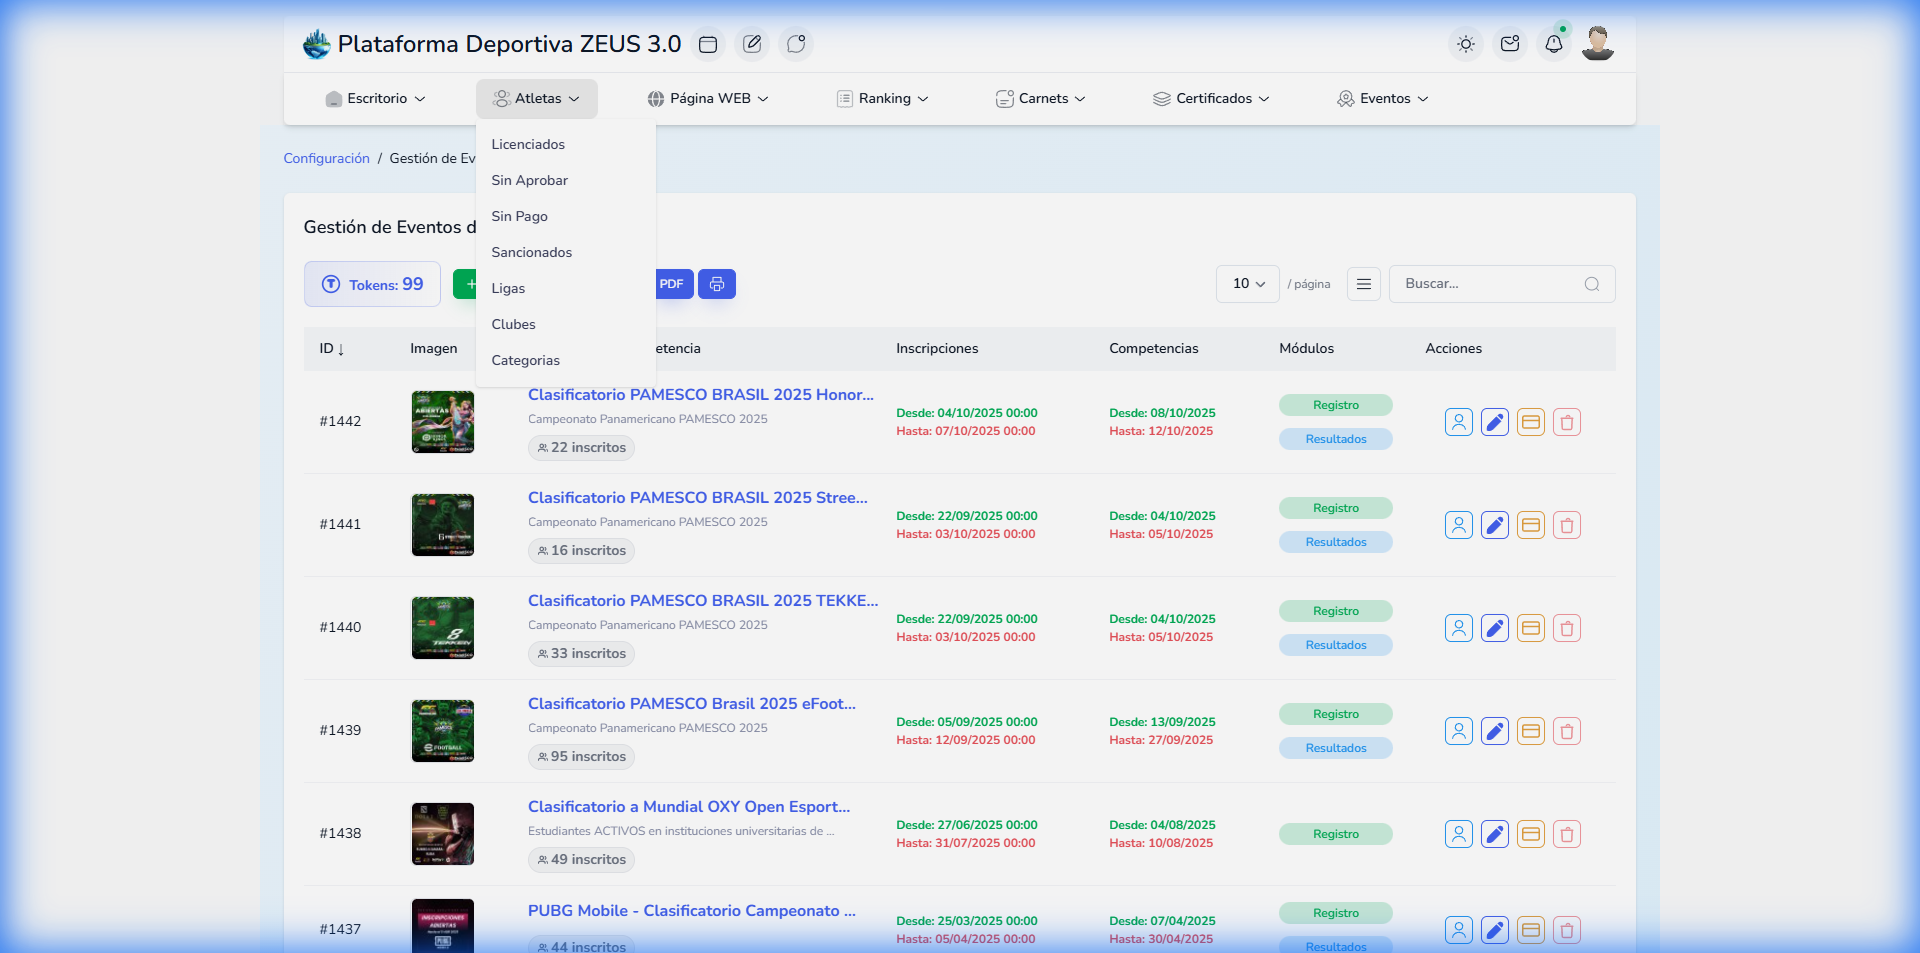Click the user avatar in header
This screenshot has width=1920, height=953.
[x=1597, y=44]
